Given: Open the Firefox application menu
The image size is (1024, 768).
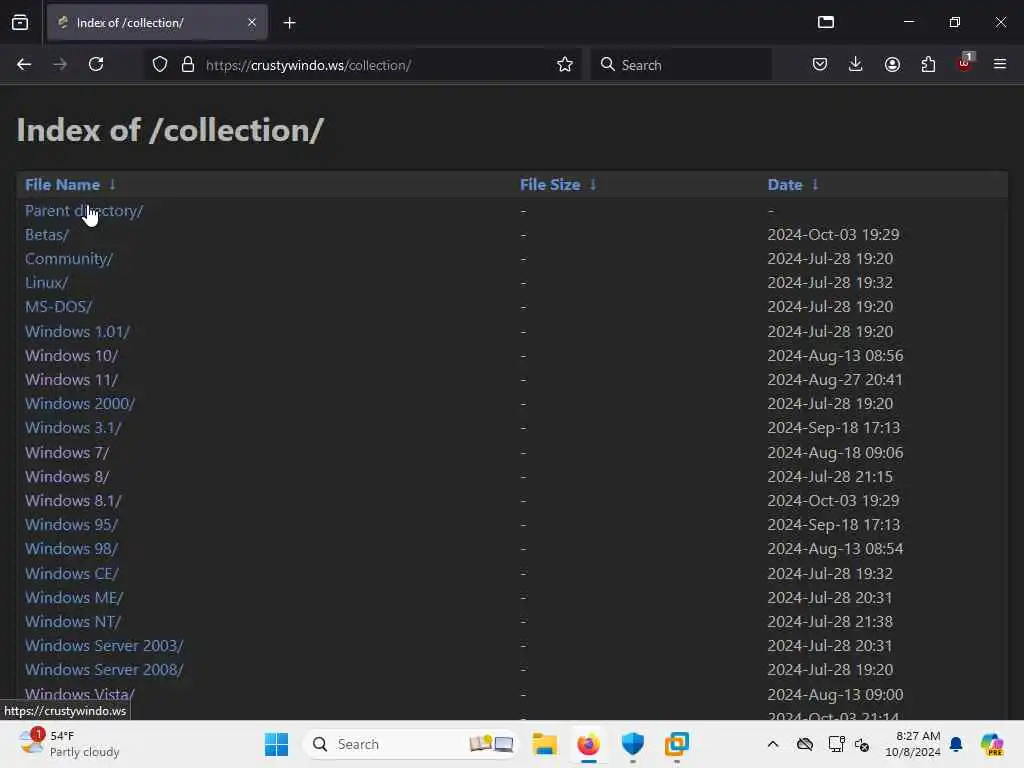Looking at the screenshot, I should point(1000,65).
